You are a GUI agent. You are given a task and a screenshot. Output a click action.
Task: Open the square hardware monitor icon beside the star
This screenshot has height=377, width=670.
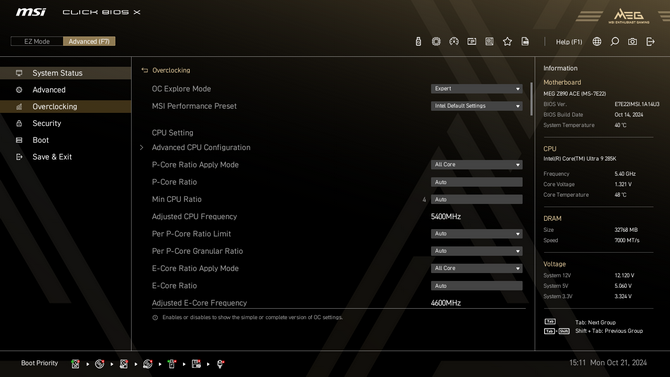pos(489,41)
